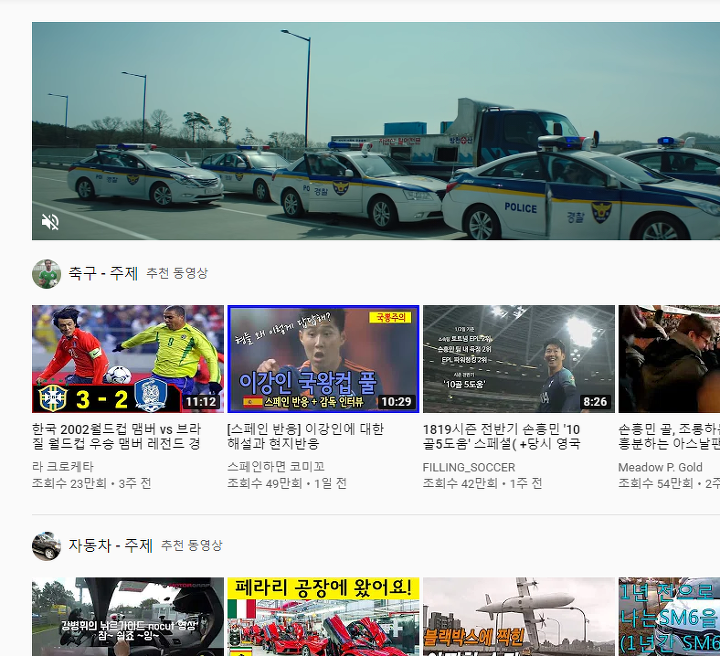Click the 조회수 54만회 view count

pos(656,483)
